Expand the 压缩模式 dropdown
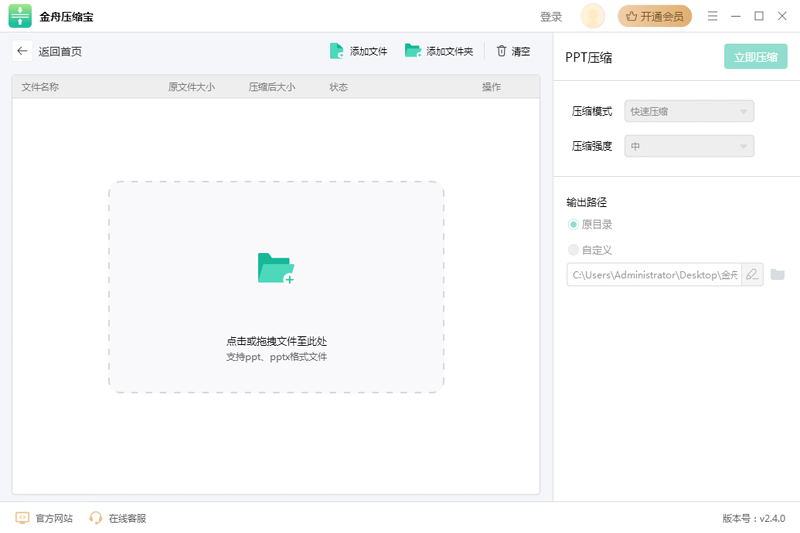 689,112
